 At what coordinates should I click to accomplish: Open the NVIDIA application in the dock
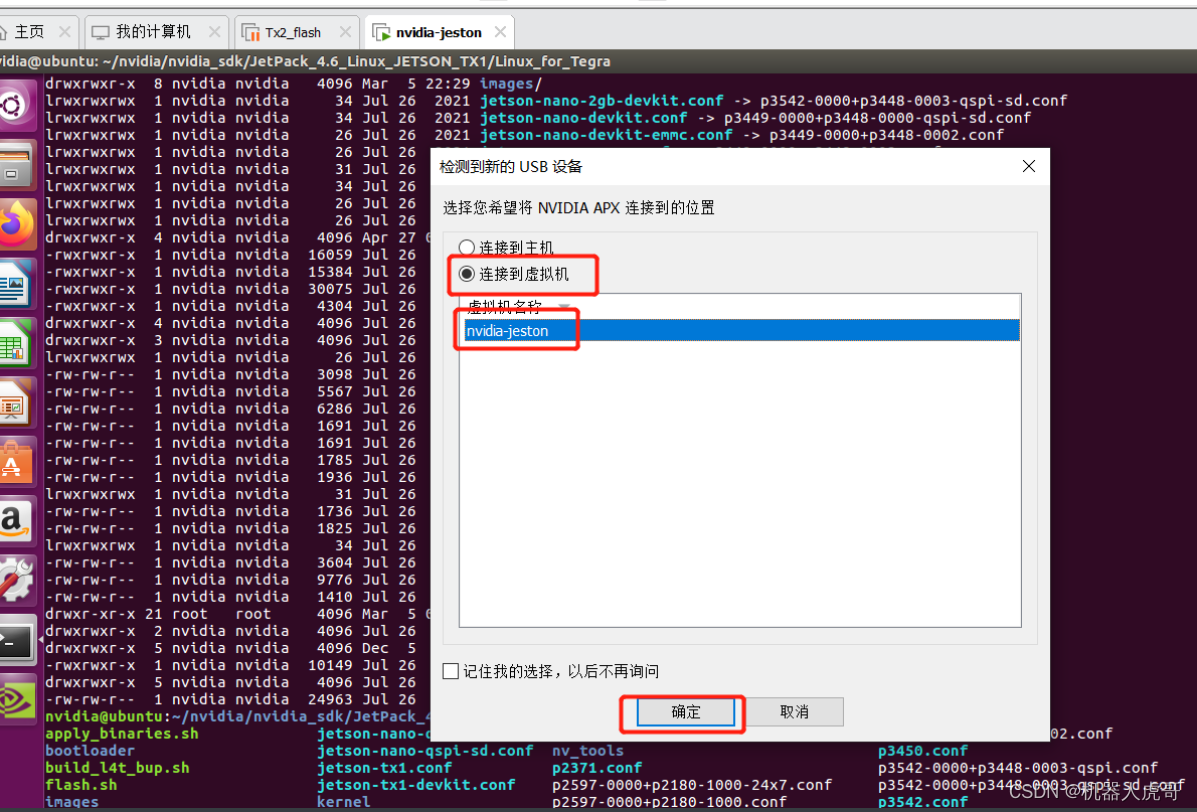click(18, 697)
